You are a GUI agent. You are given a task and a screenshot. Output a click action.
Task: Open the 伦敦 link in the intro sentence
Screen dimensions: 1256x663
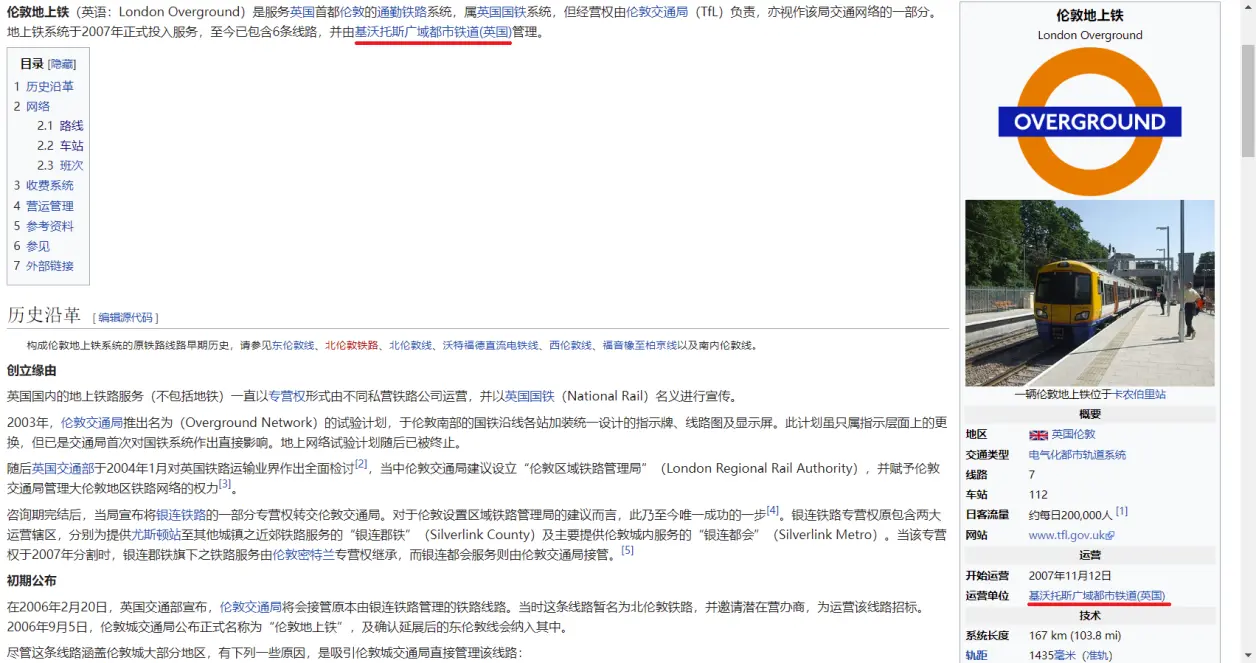click(x=352, y=12)
